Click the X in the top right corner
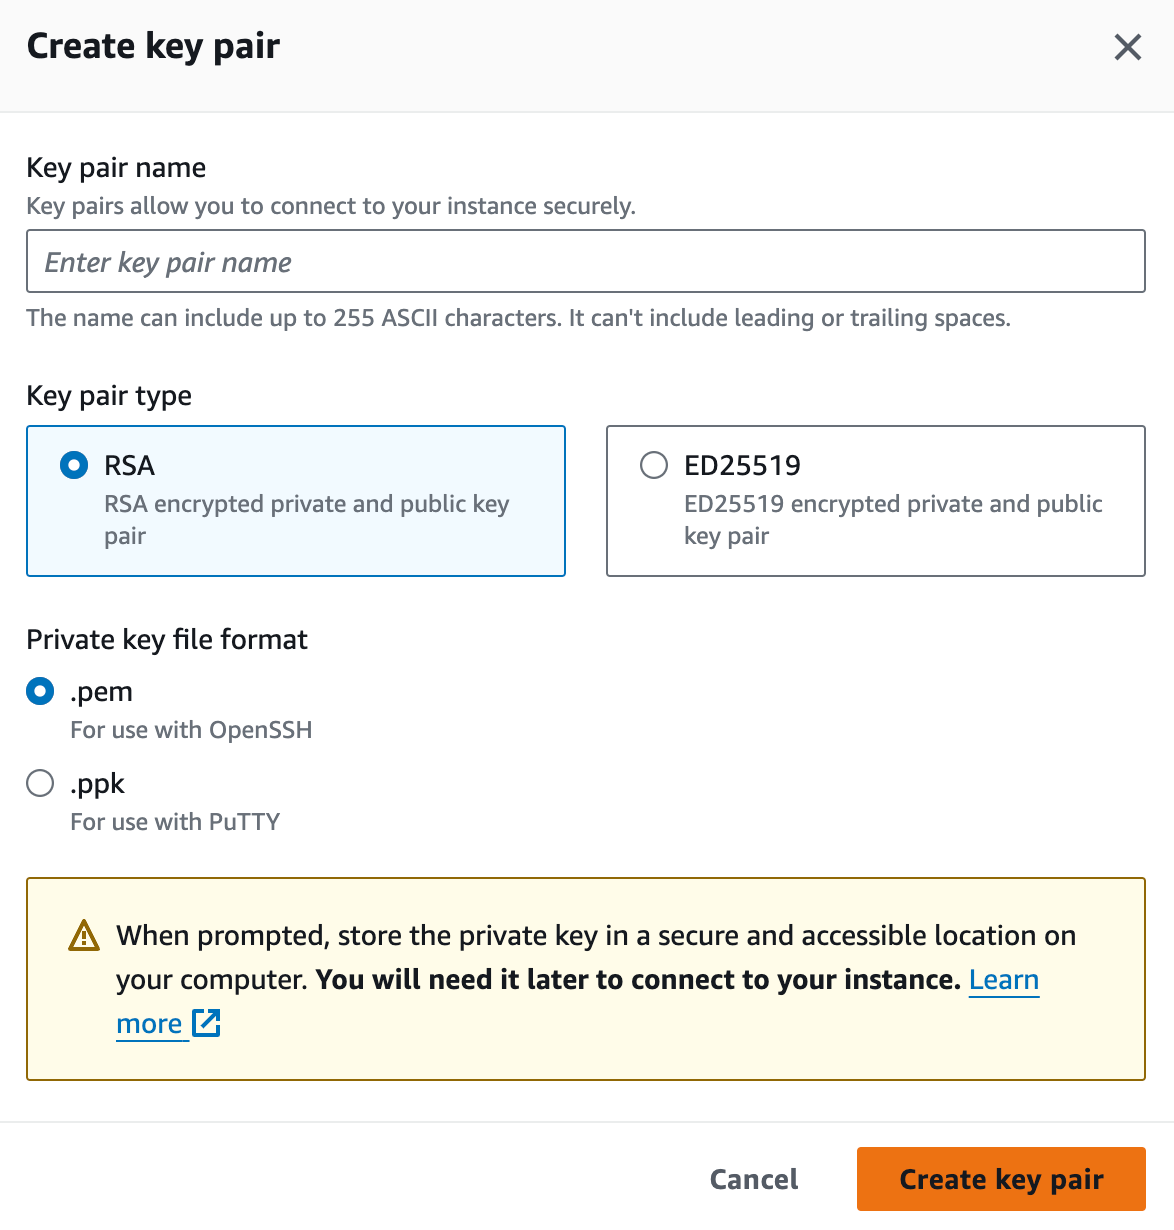The width and height of the screenshot is (1174, 1230). point(1127,47)
